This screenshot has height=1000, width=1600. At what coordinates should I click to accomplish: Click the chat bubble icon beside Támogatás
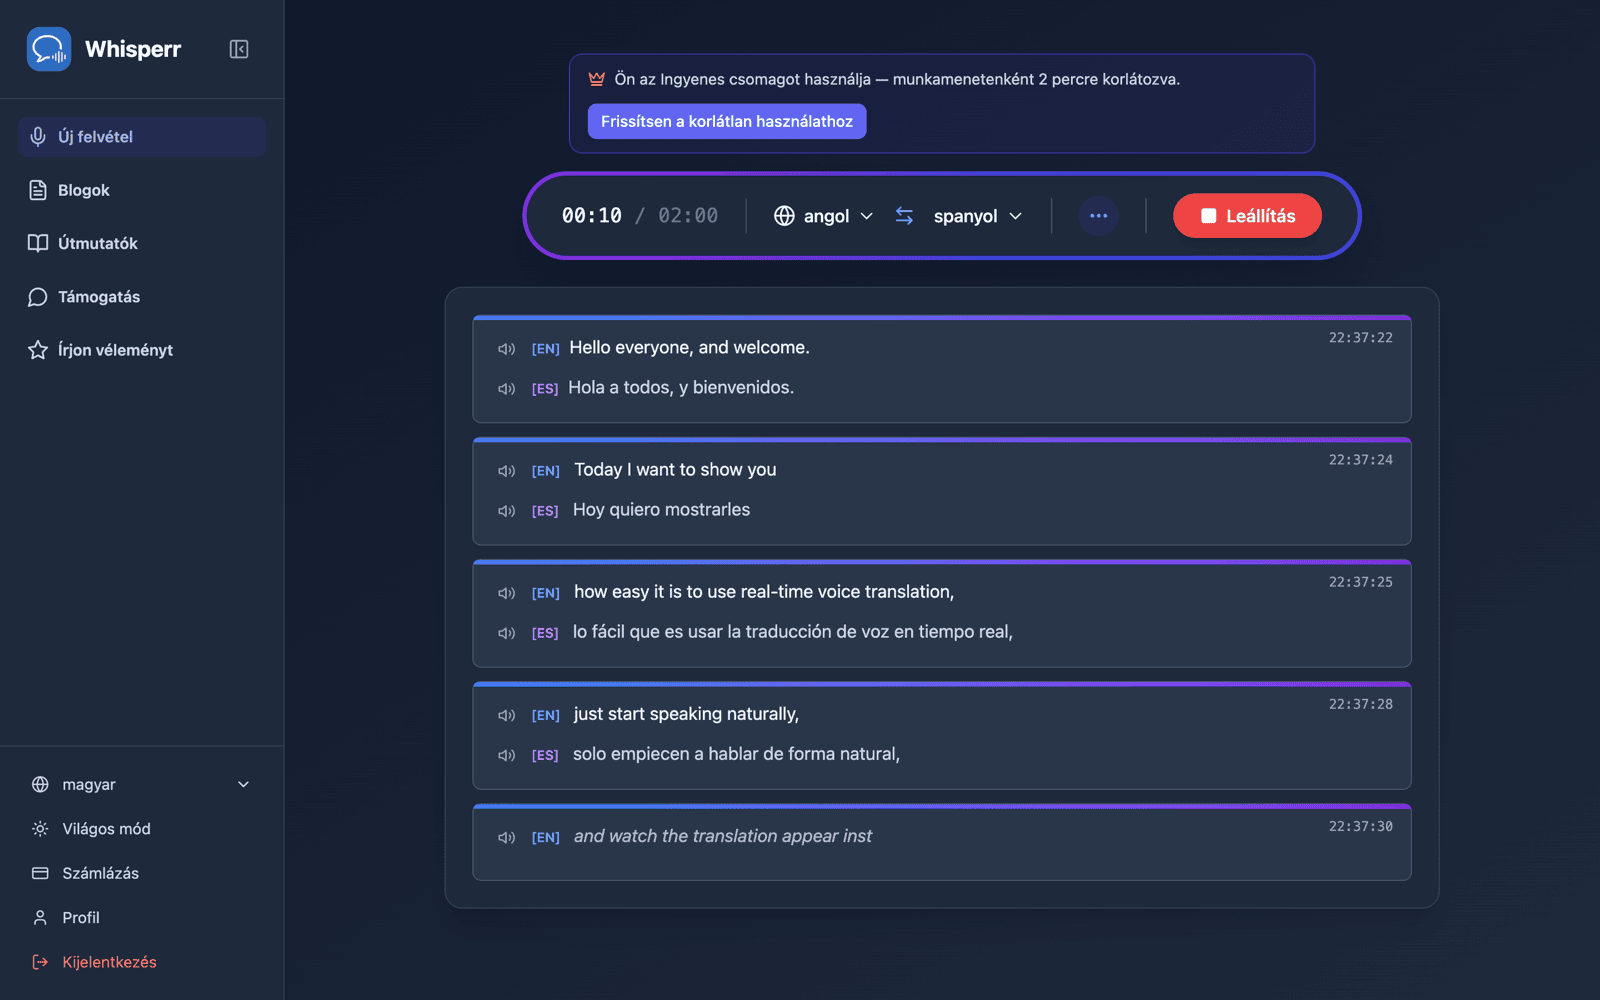38,297
